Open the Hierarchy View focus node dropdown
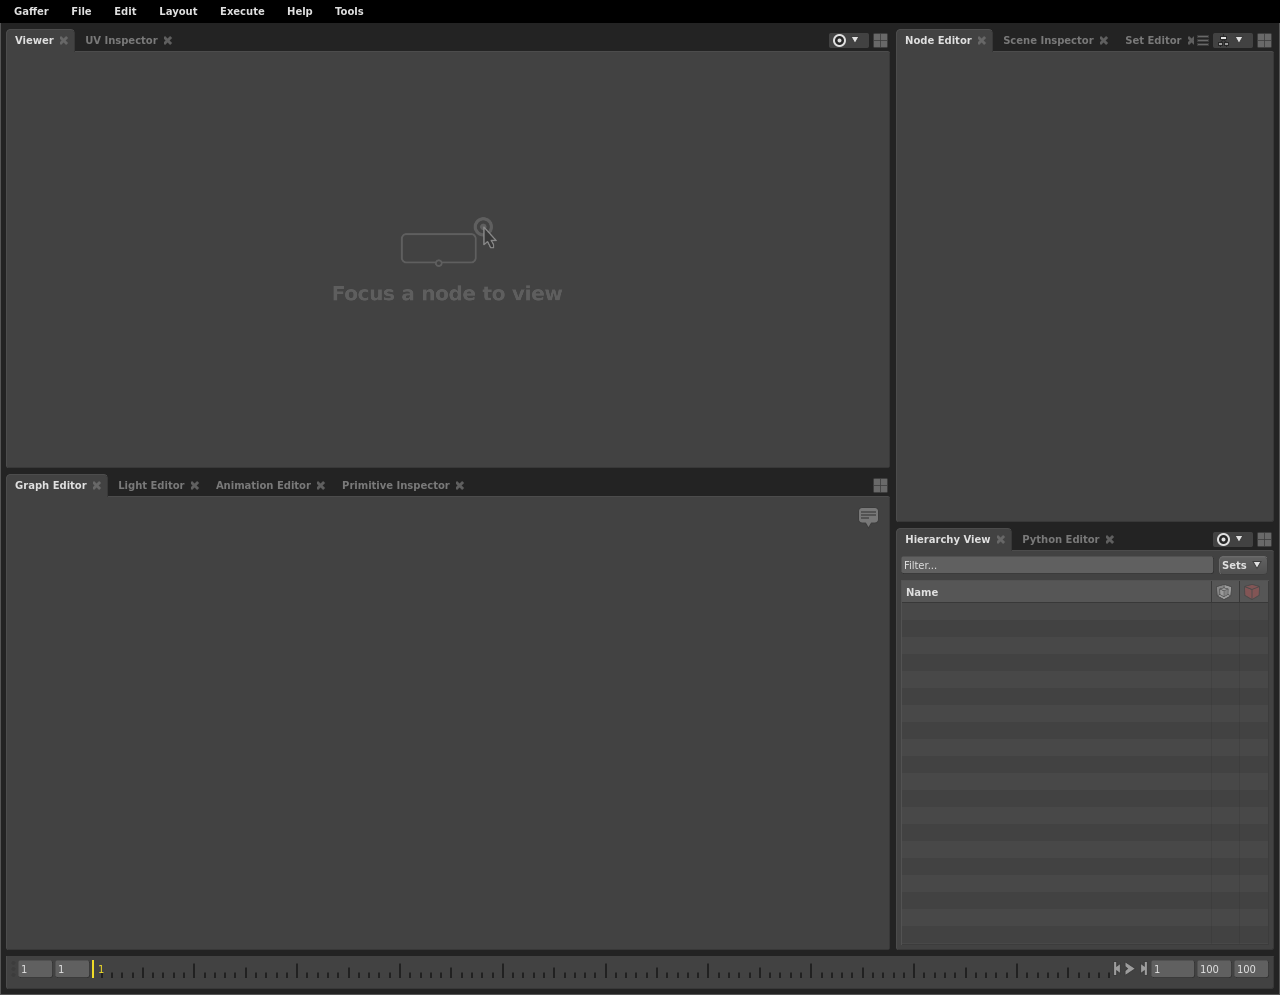 pyautogui.click(x=1230, y=540)
